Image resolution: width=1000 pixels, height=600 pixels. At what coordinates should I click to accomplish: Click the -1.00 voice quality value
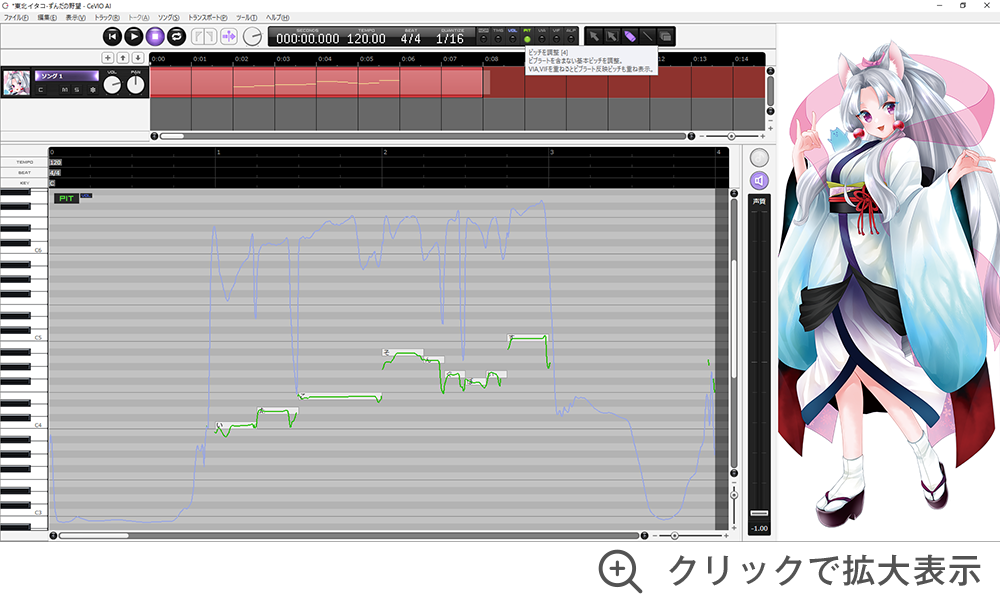pos(759,529)
